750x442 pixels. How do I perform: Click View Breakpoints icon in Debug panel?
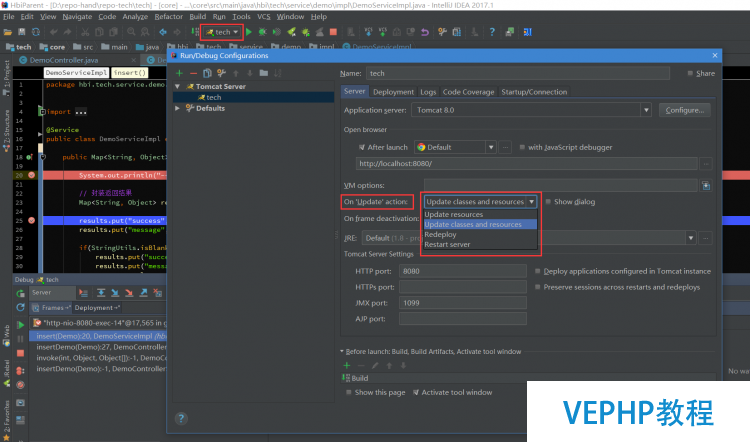(21, 371)
